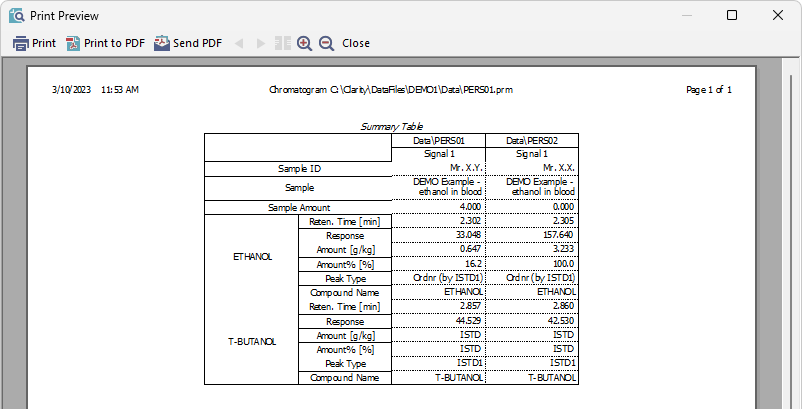Viewport: 802px width, 409px height.
Task: Click the 16.2 amount percent value
Action: click(474, 264)
